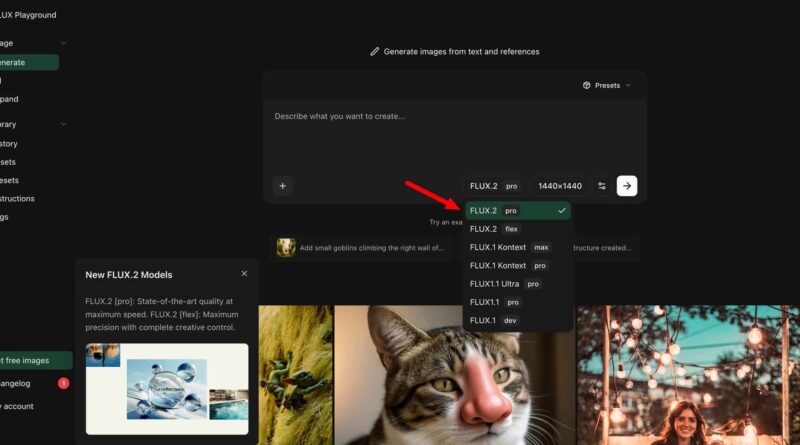
Task: Collapse the Library sidebar section chevron
Action: [63, 124]
